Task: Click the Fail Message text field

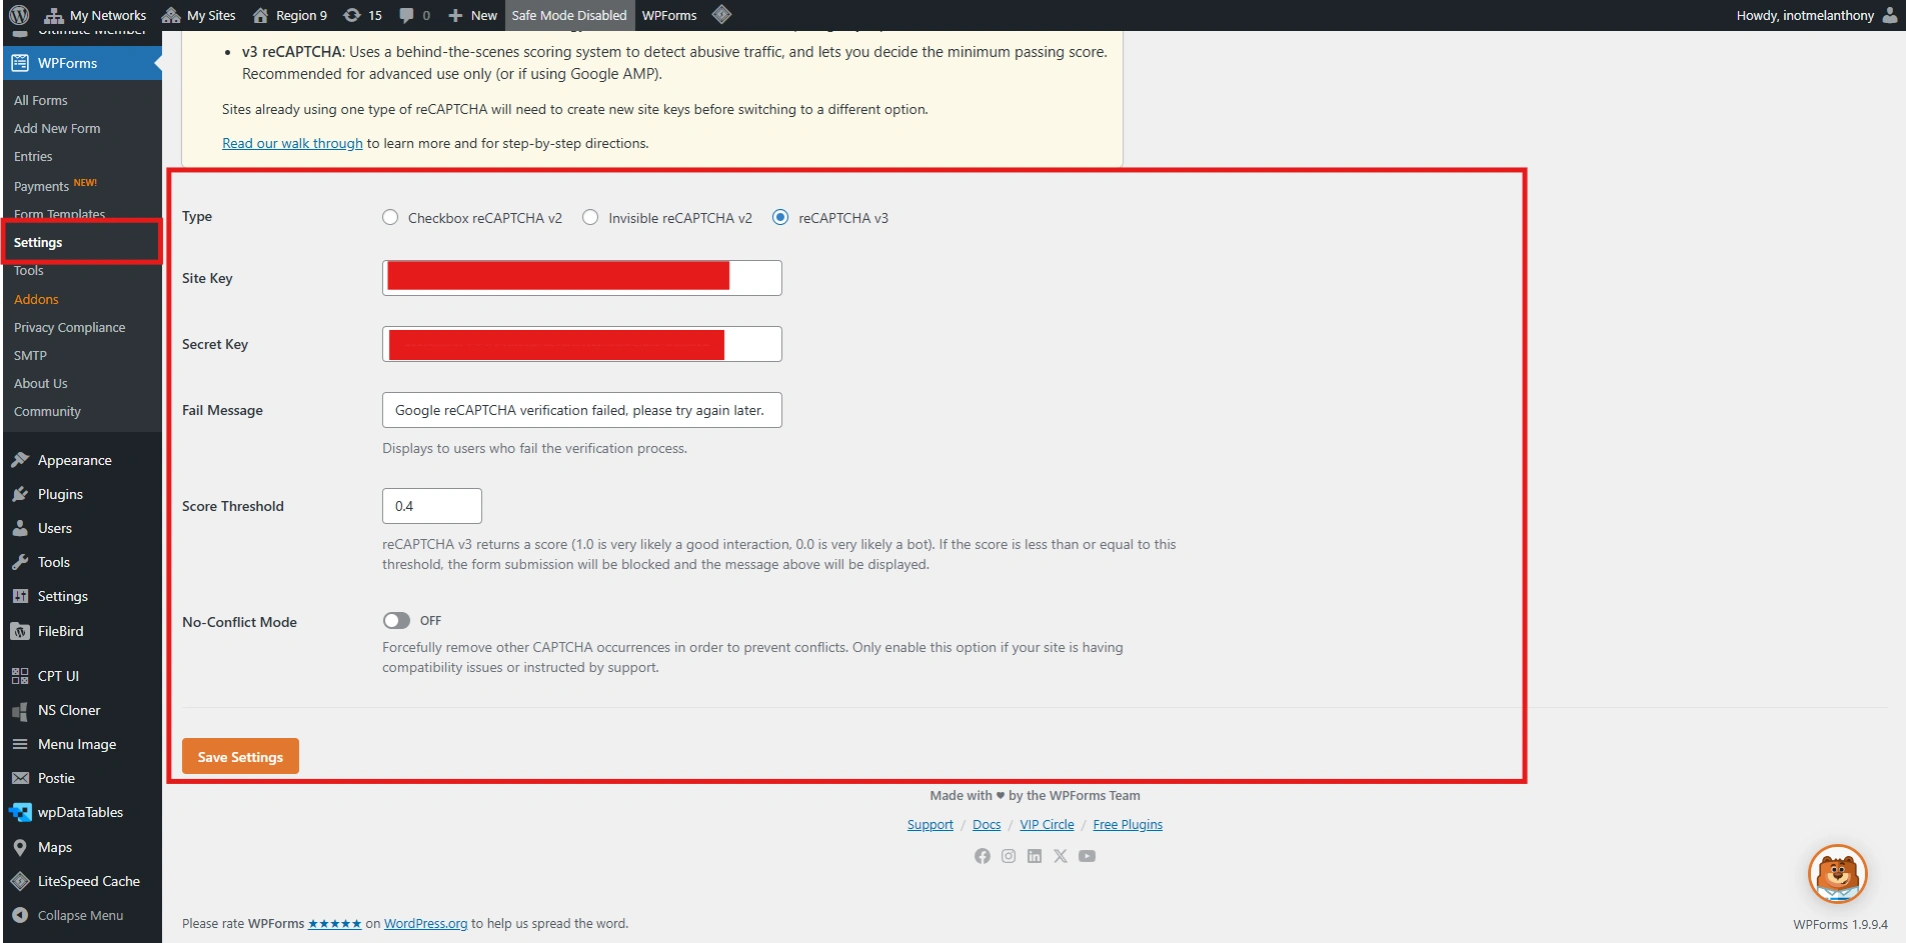Action: [582, 410]
